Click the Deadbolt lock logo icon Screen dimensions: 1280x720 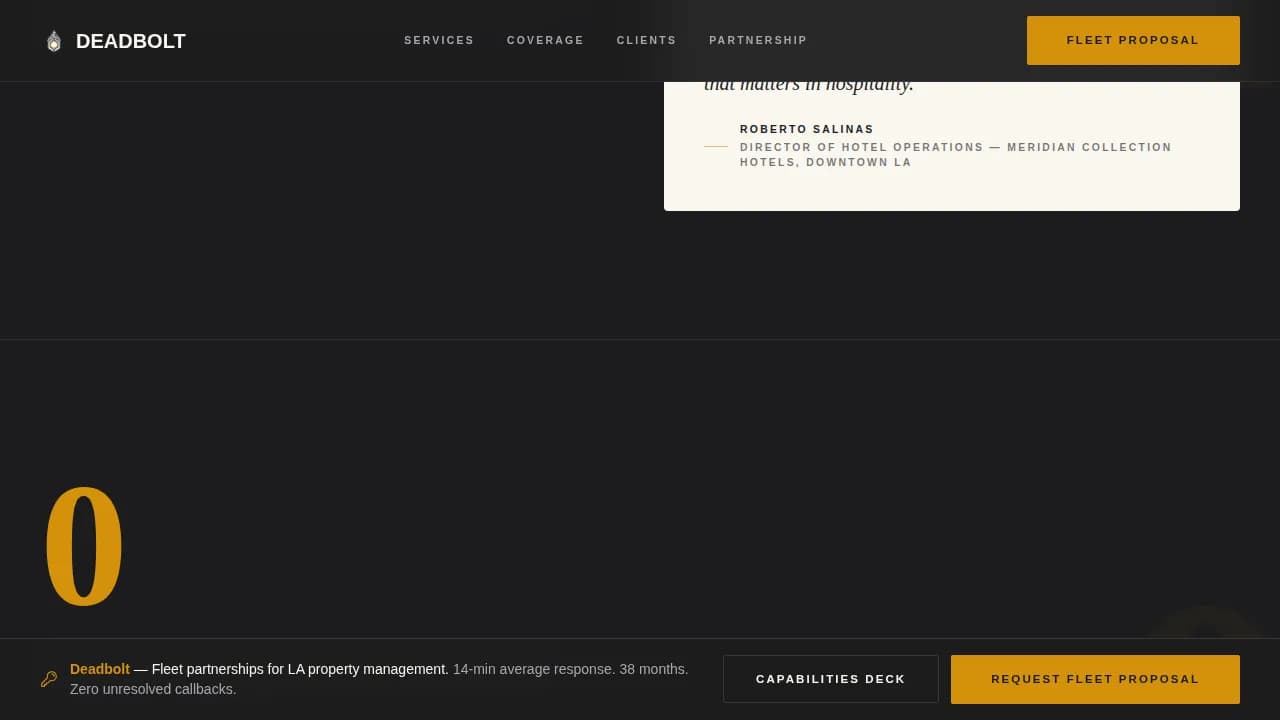54,41
